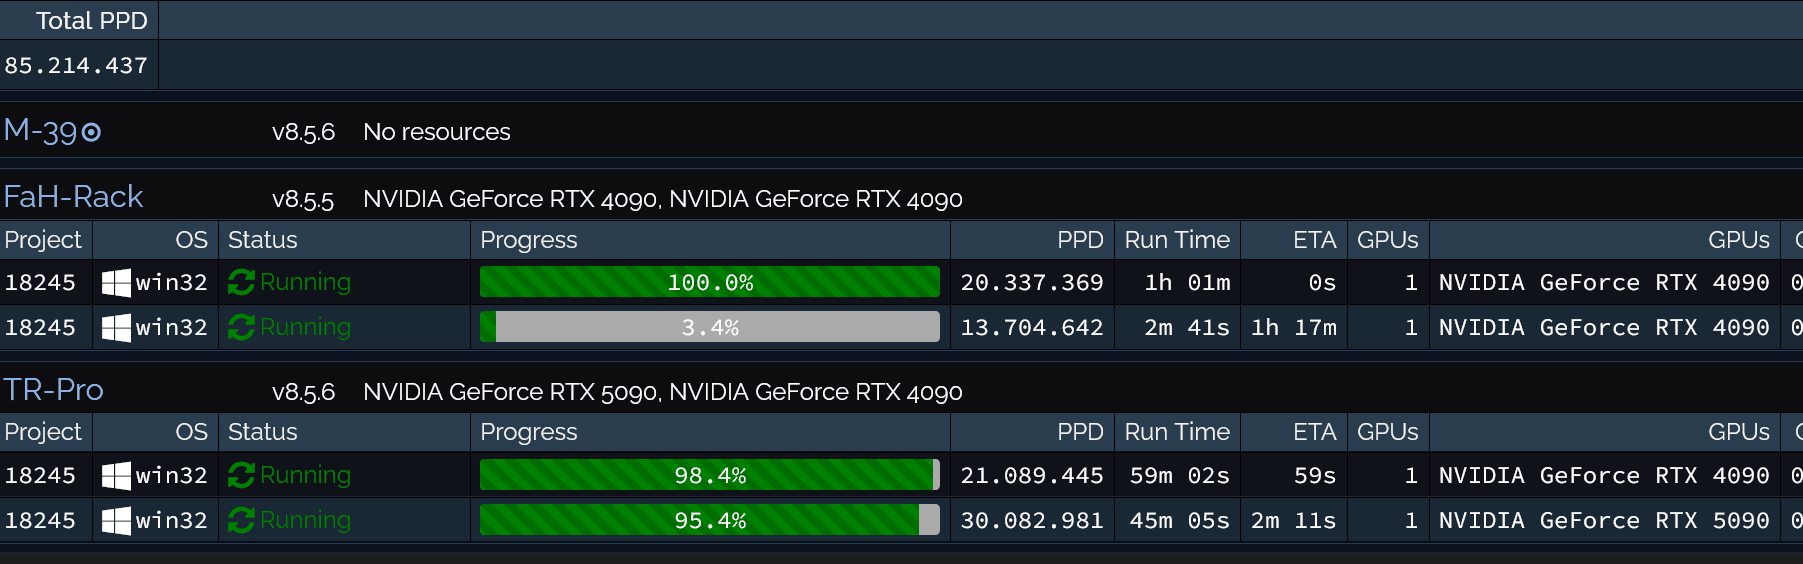
Task: Click Windows logo in TR-Pro 98.4% row
Action: pos(116,476)
